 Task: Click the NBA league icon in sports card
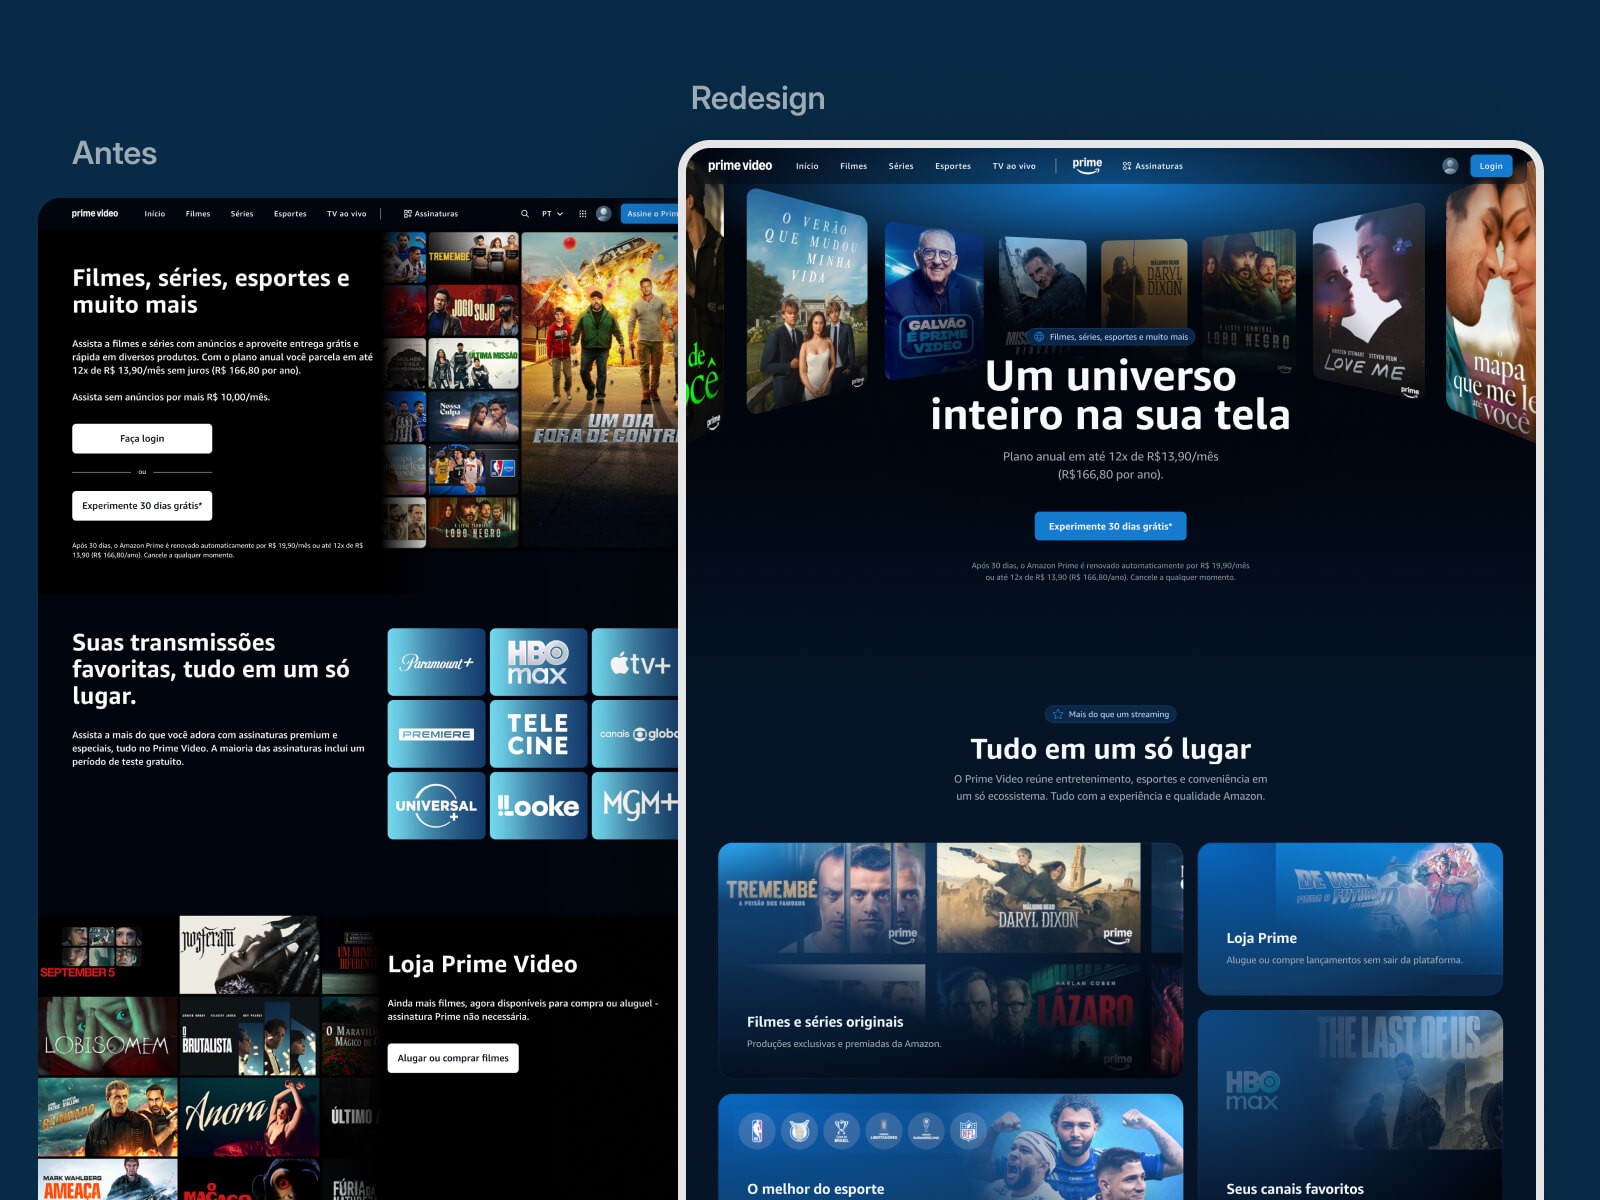(x=757, y=1130)
